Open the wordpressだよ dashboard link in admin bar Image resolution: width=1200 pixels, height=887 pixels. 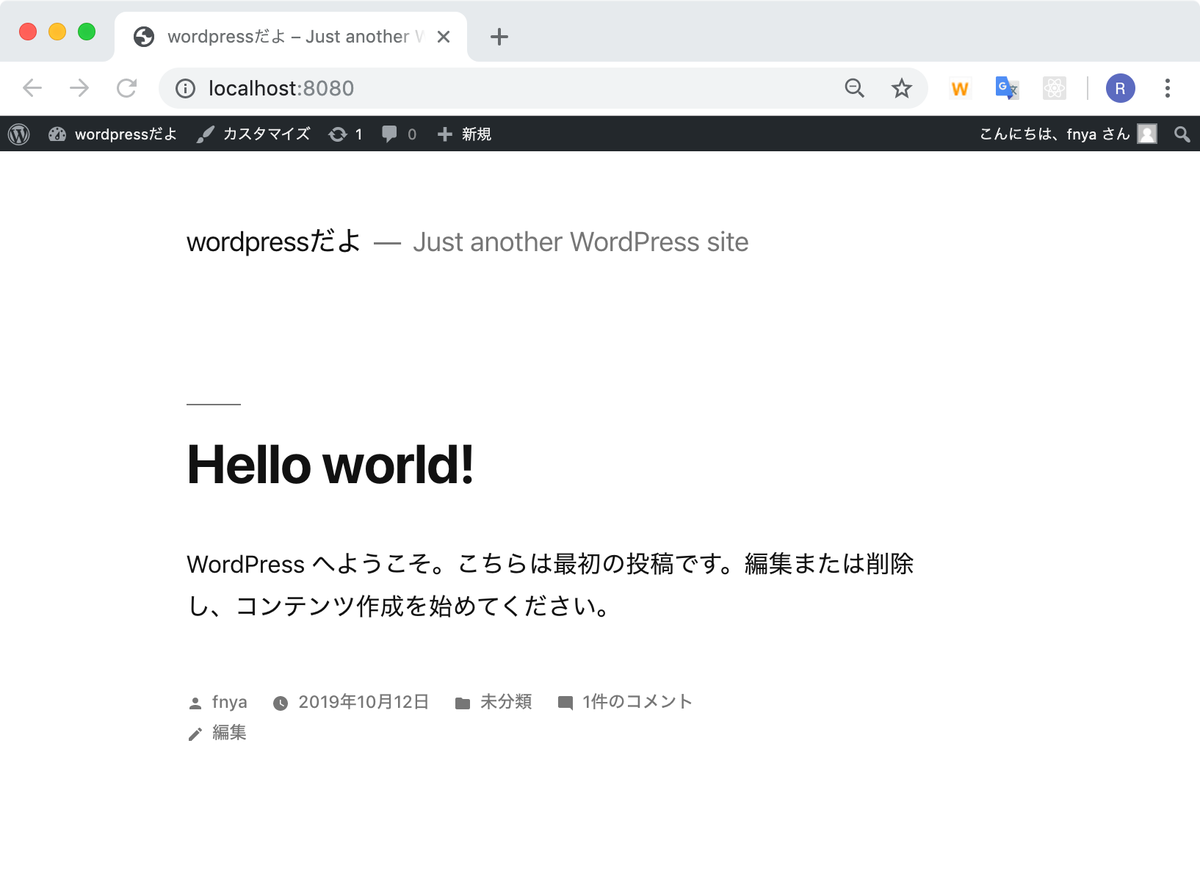tap(112, 134)
